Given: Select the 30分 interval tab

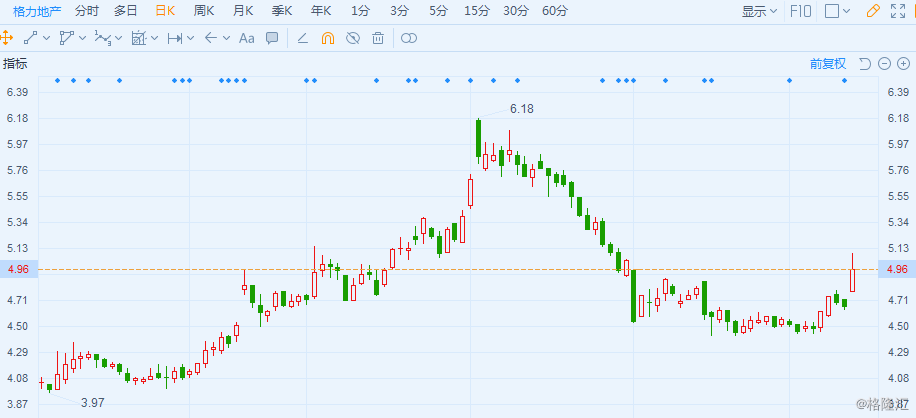Looking at the screenshot, I should [x=516, y=11].
